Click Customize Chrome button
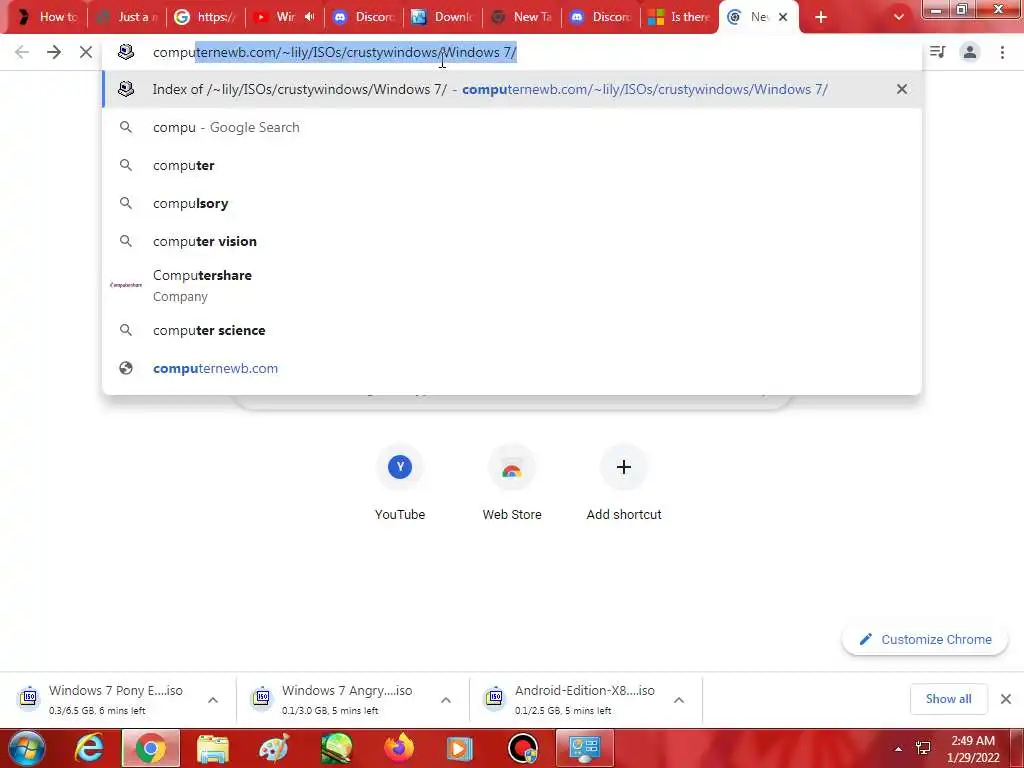The width and height of the screenshot is (1024, 768). pos(925,639)
